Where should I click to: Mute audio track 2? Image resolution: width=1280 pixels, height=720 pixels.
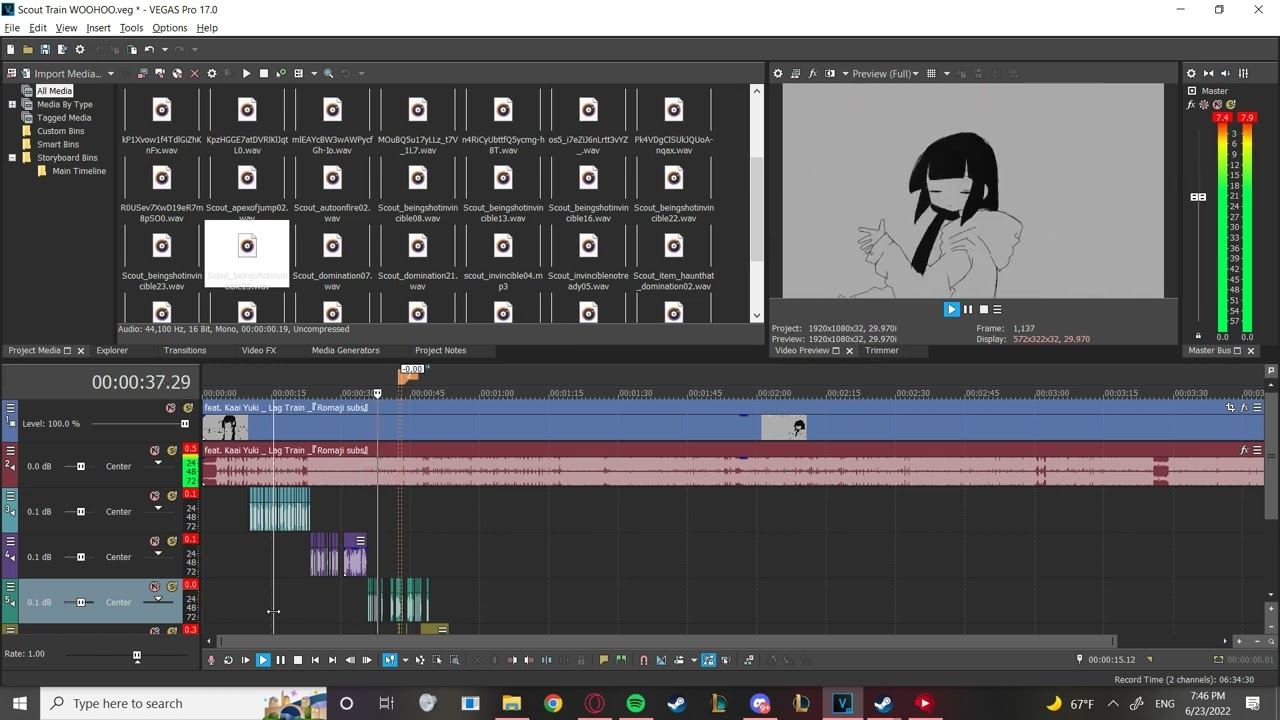(155, 451)
